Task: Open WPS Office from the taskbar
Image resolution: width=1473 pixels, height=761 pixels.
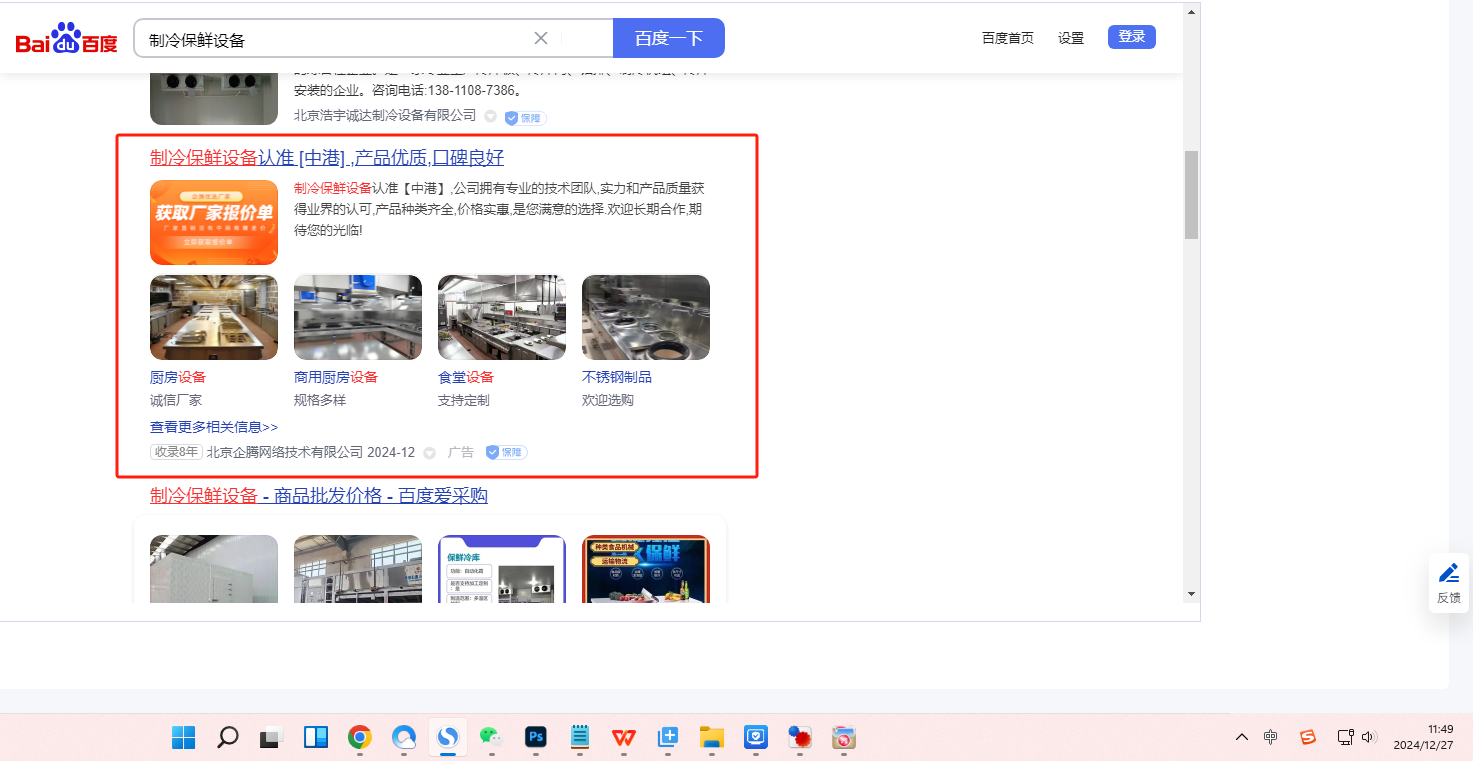Action: 624,738
